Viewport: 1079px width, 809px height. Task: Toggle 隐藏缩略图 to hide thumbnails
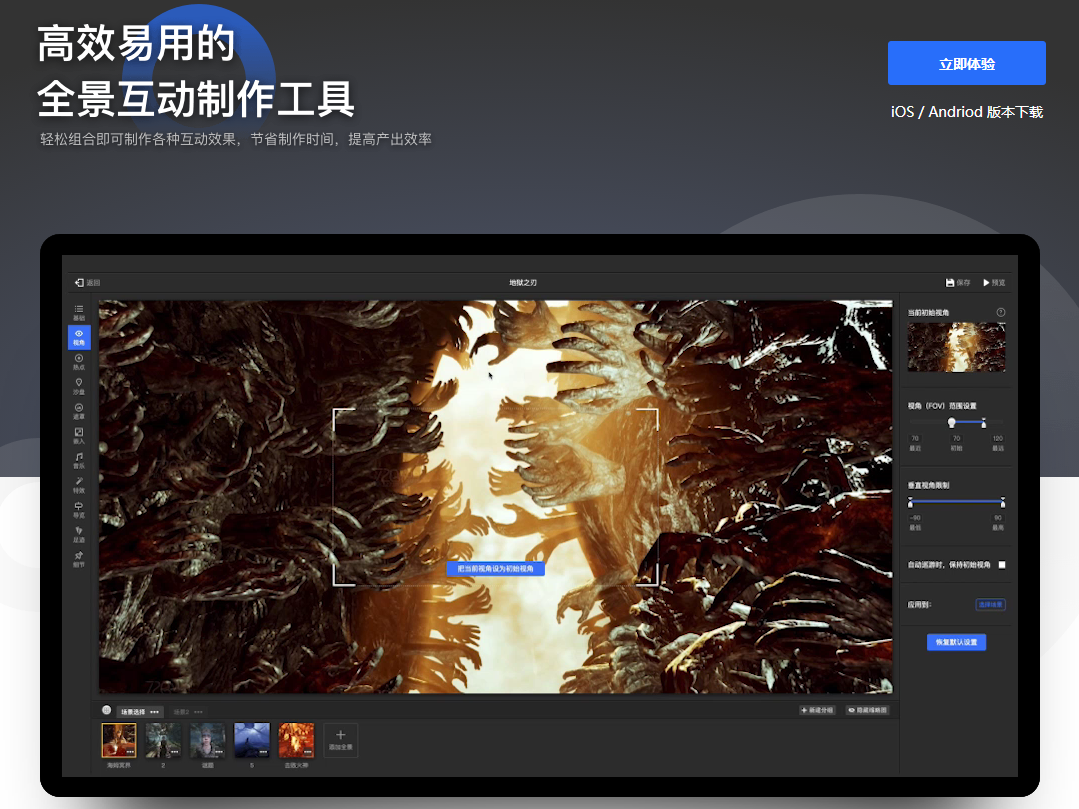click(x=867, y=710)
